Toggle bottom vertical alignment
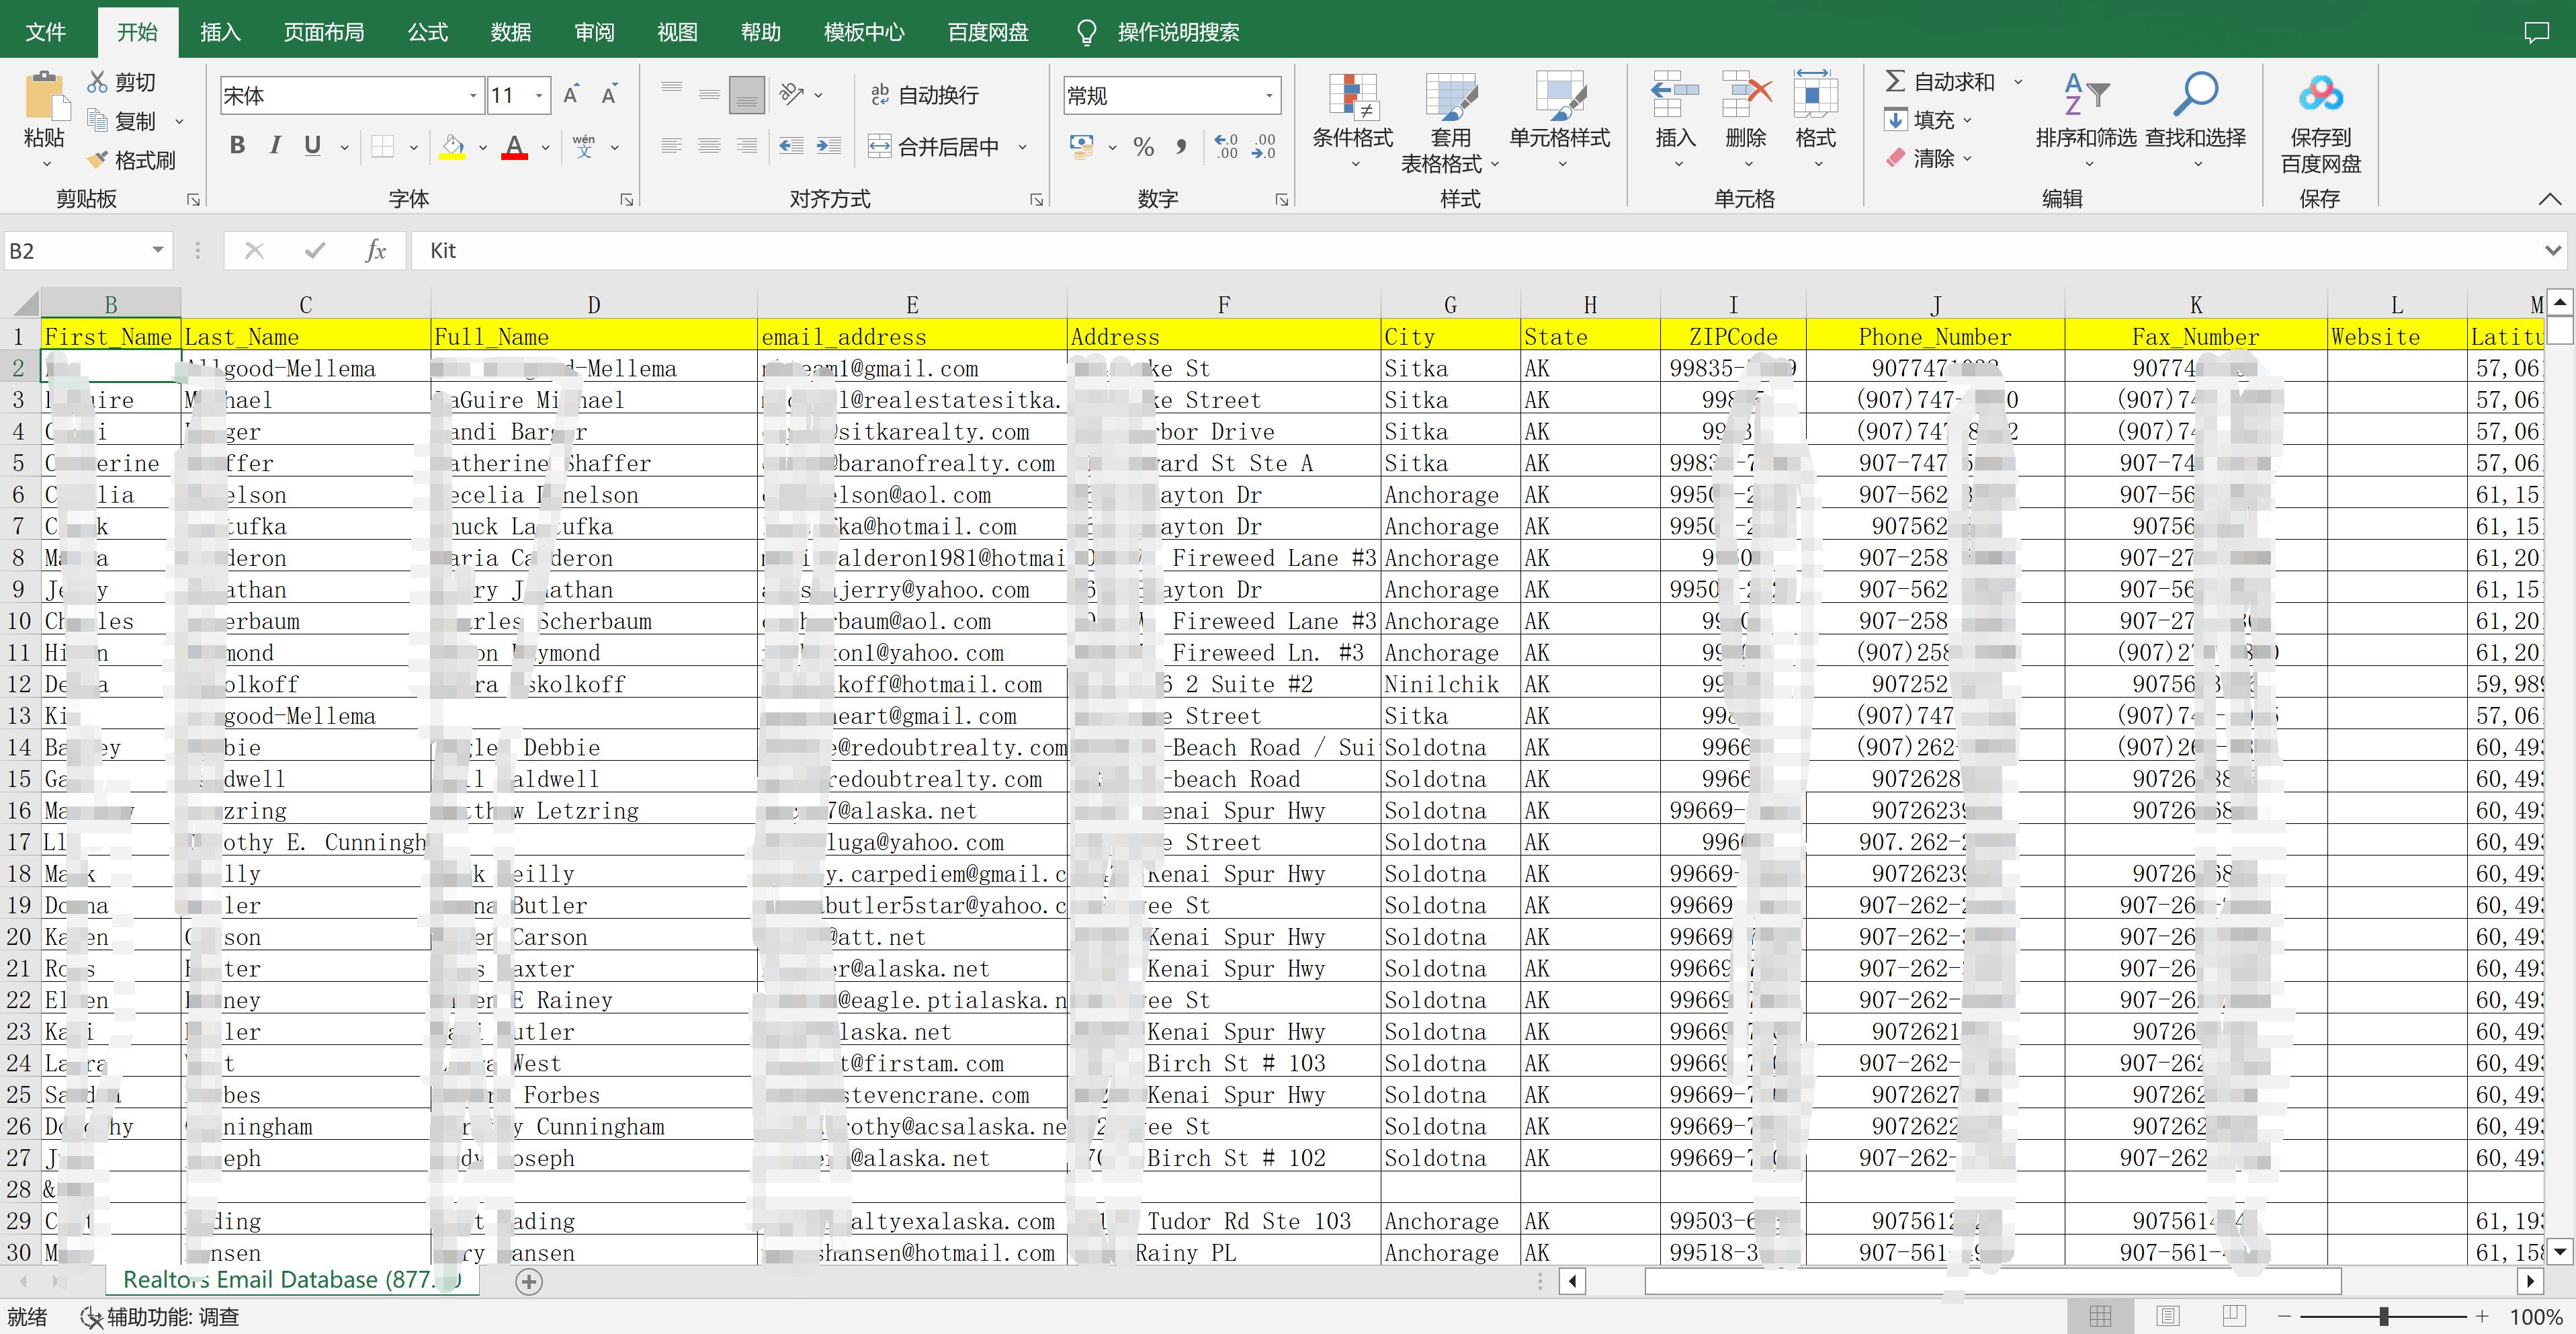 click(x=747, y=95)
